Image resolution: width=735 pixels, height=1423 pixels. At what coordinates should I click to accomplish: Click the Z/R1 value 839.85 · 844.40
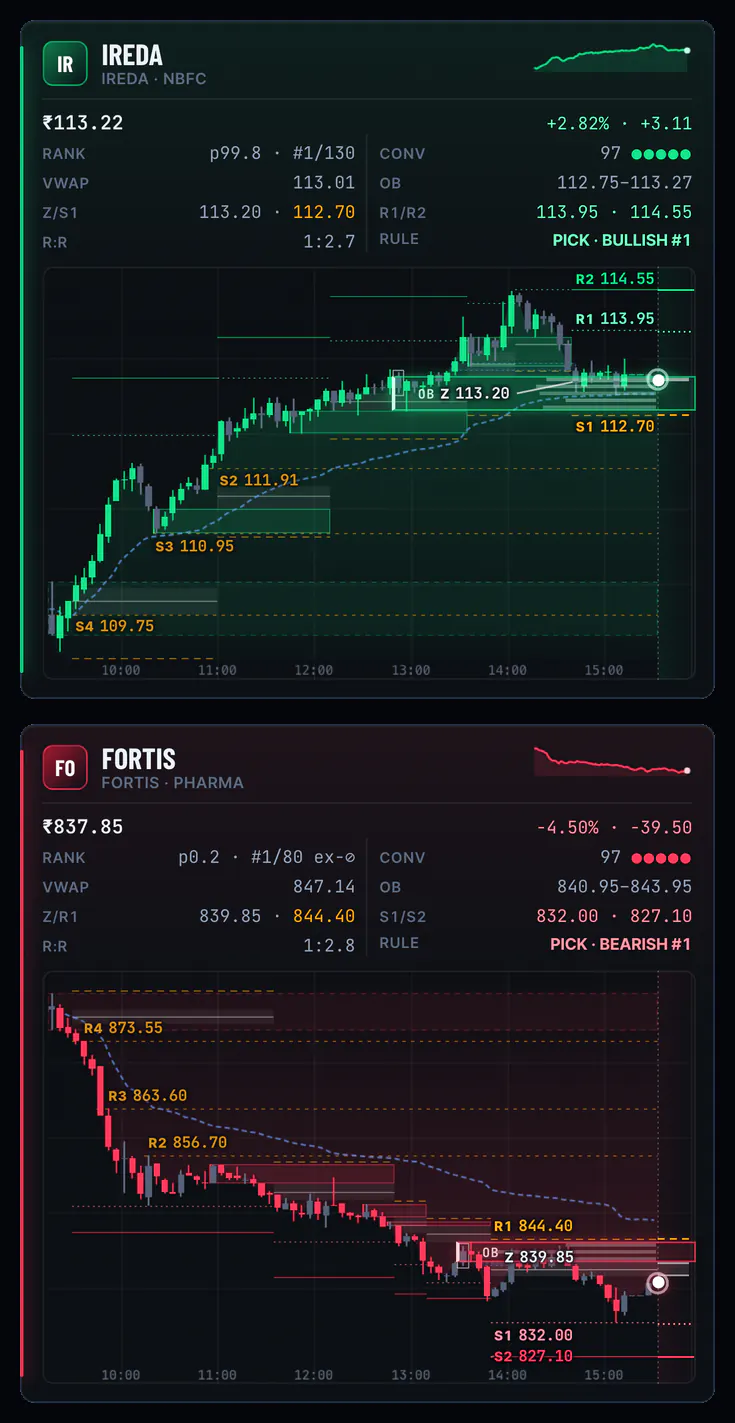pos(277,916)
